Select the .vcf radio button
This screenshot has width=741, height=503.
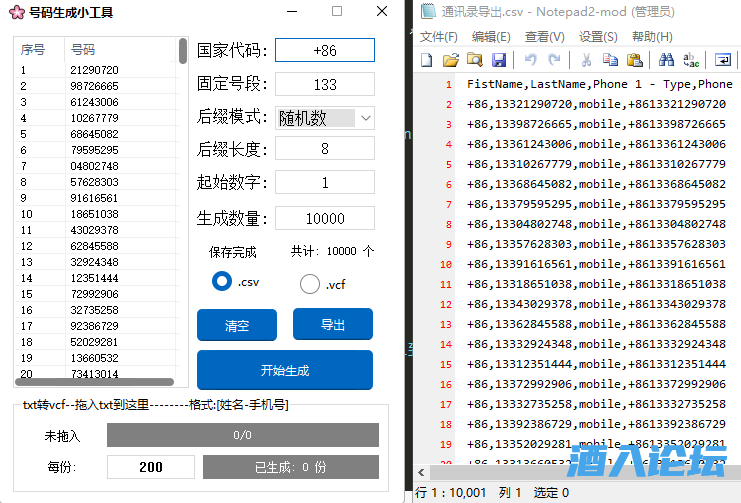(310, 284)
